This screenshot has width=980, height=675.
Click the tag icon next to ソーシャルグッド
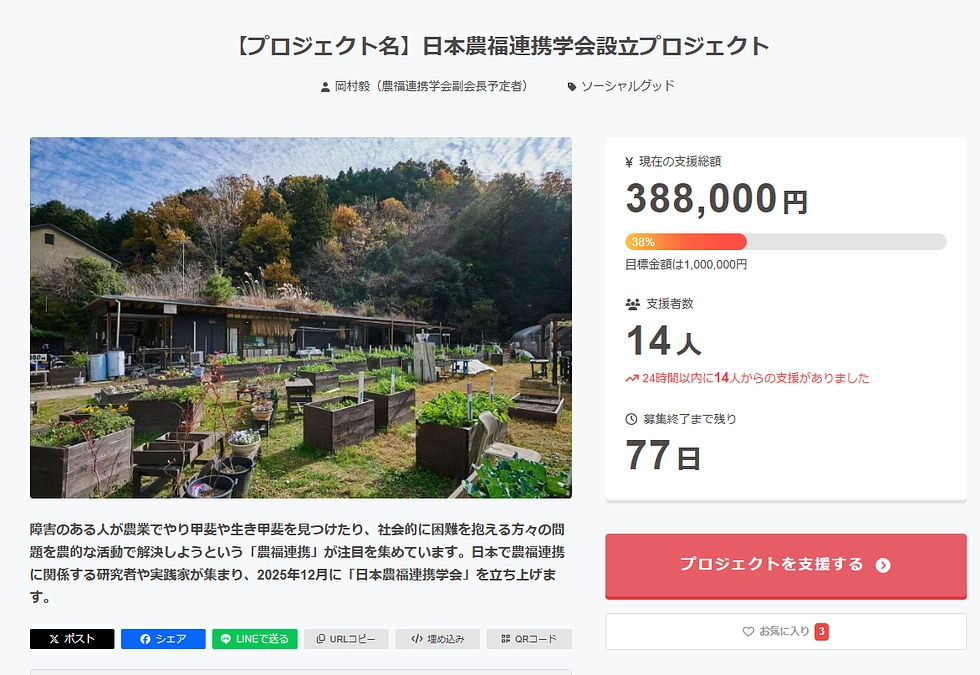coord(571,86)
